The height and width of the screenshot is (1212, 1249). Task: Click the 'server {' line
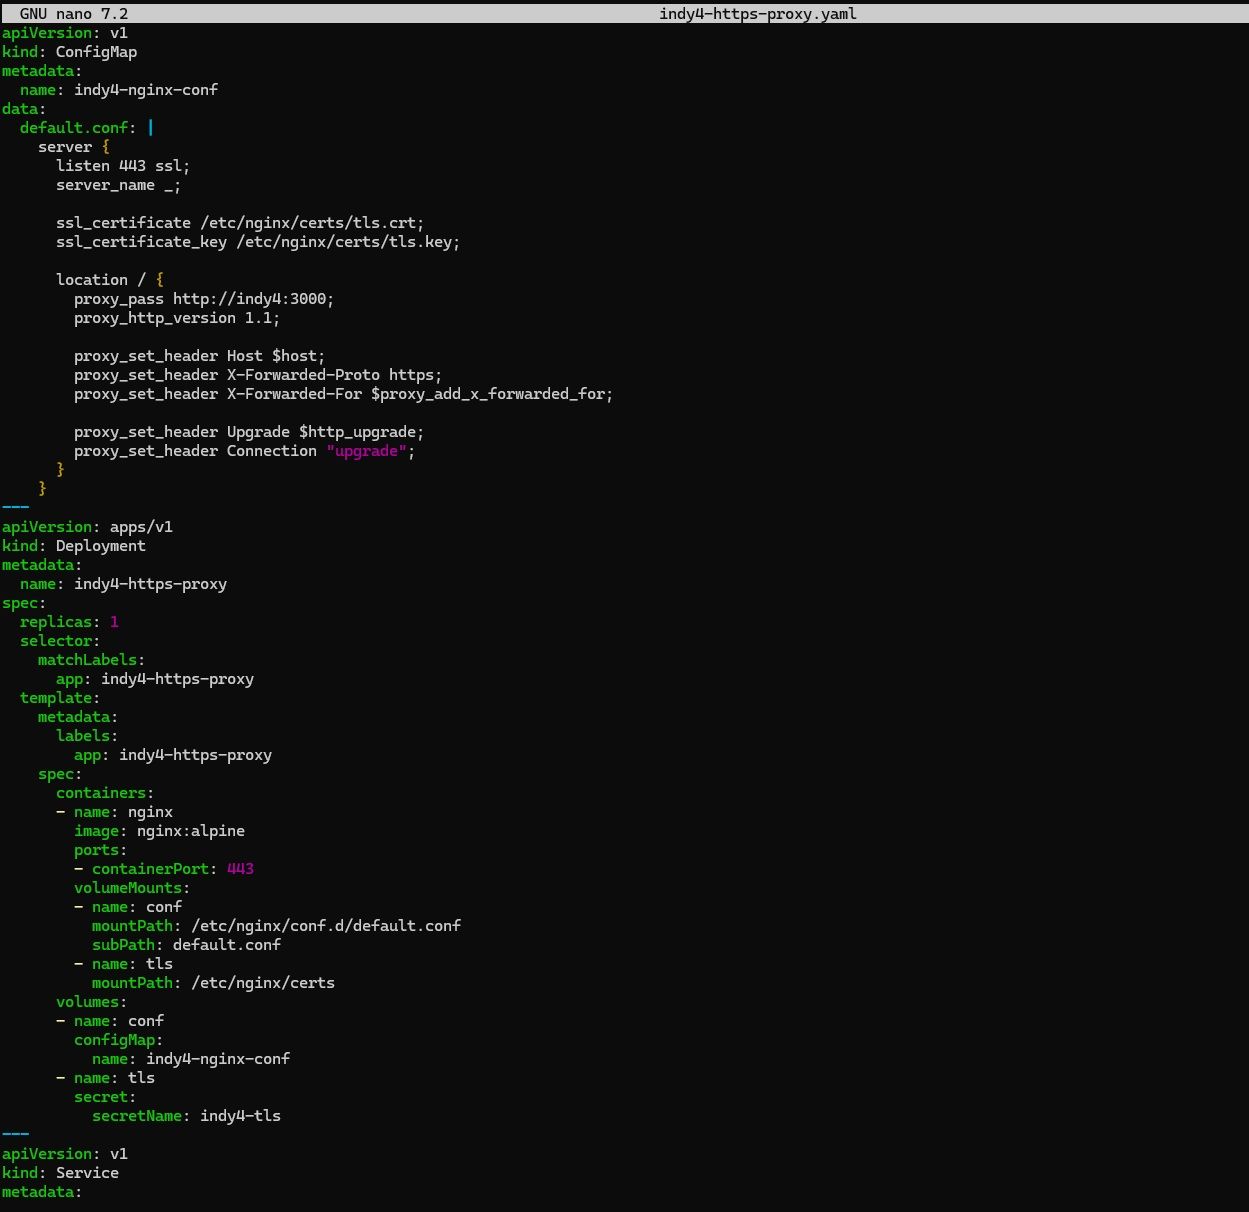[x=74, y=147]
